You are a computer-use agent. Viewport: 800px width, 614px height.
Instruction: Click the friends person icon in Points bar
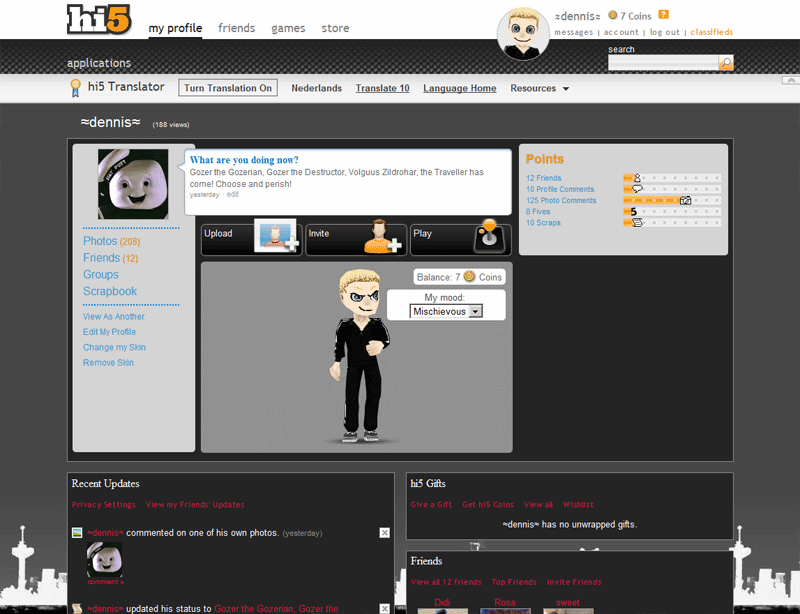[637, 178]
